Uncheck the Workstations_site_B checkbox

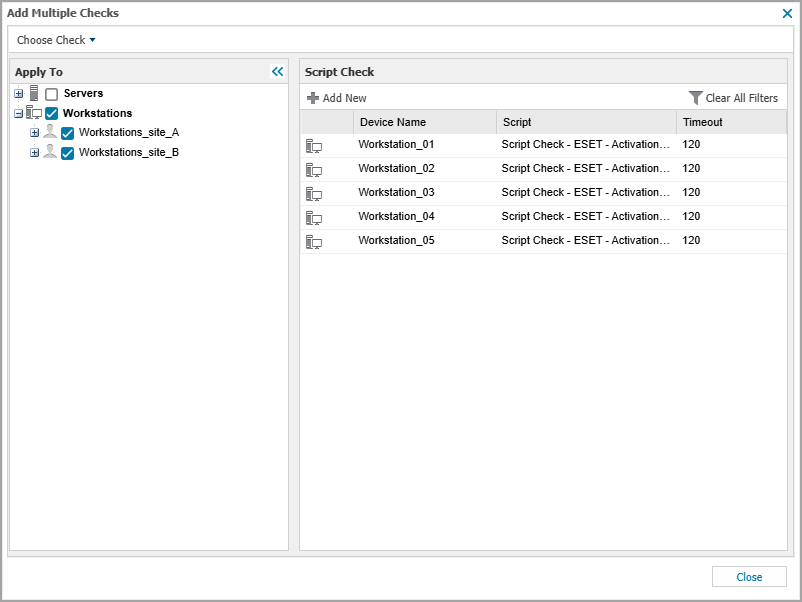click(x=68, y=153)
